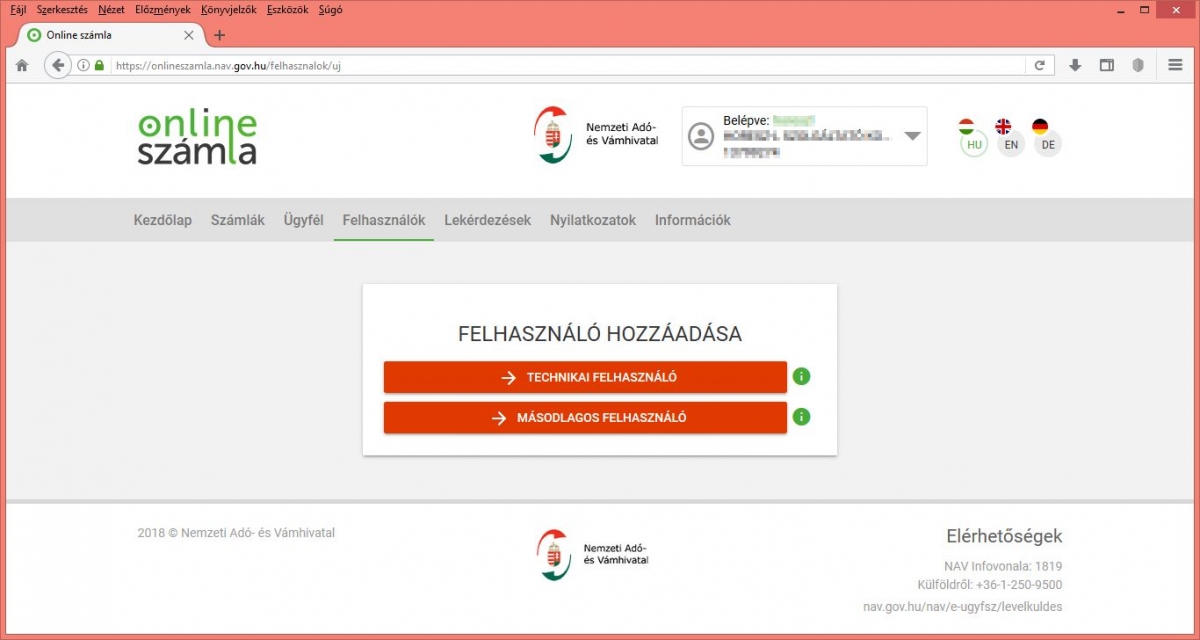Click the reload page icon

[x=1040, y=65]
